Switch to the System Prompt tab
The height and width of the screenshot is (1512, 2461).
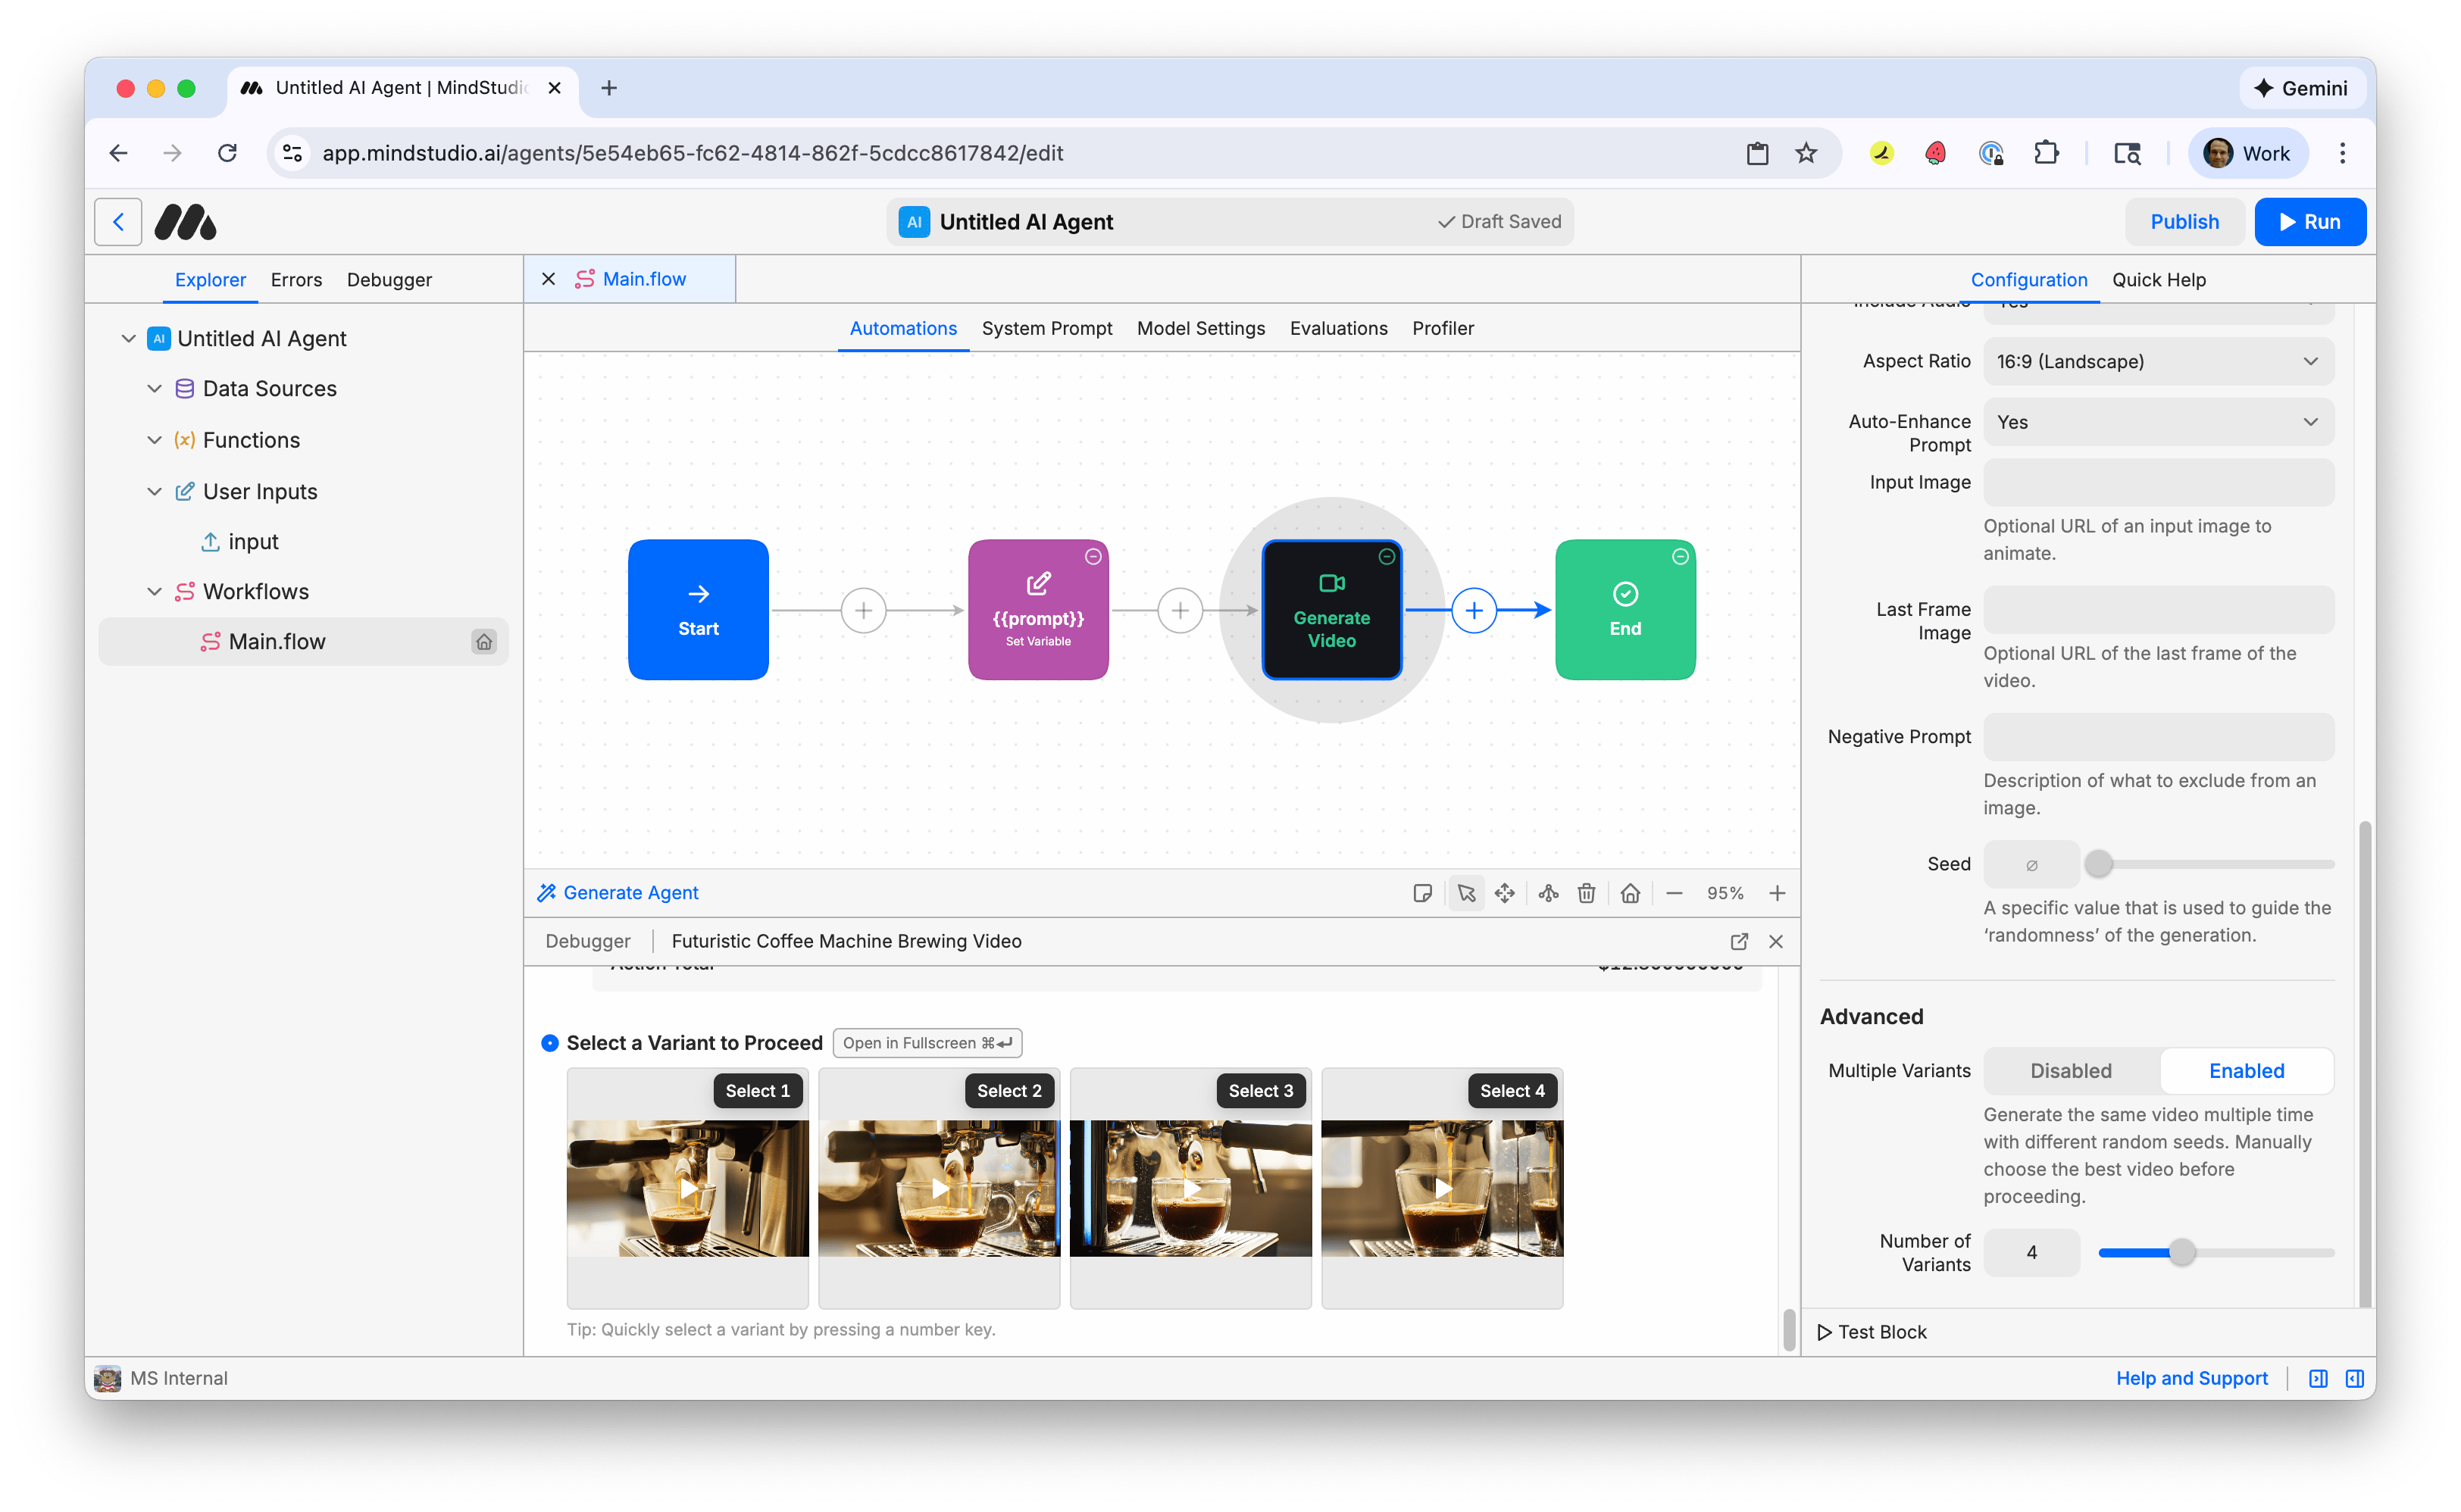1046,328
